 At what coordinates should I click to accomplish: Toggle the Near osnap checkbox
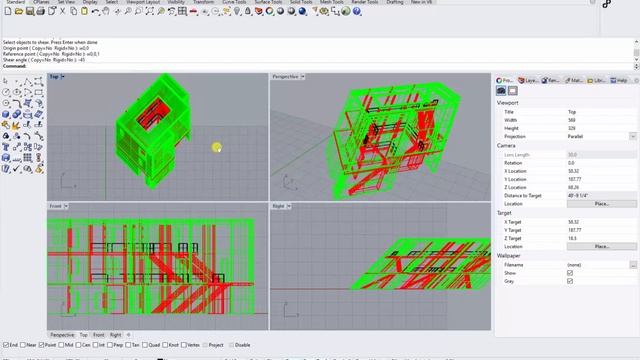[x=23, y=345]
